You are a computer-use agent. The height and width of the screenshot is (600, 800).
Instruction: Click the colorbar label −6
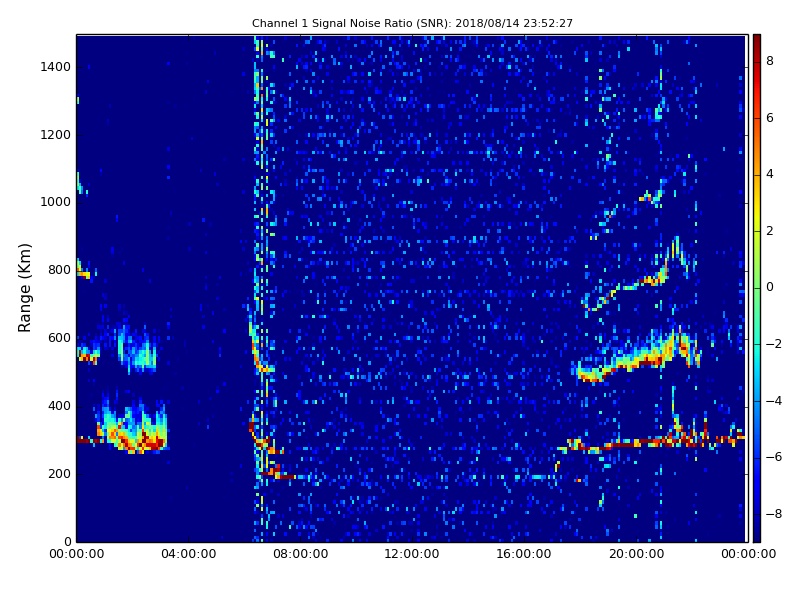pos(774,457)
